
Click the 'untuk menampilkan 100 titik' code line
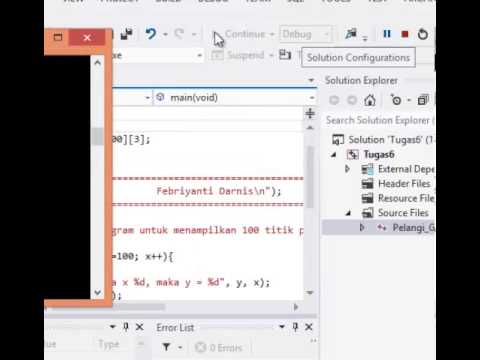click(x=208, y=230)
